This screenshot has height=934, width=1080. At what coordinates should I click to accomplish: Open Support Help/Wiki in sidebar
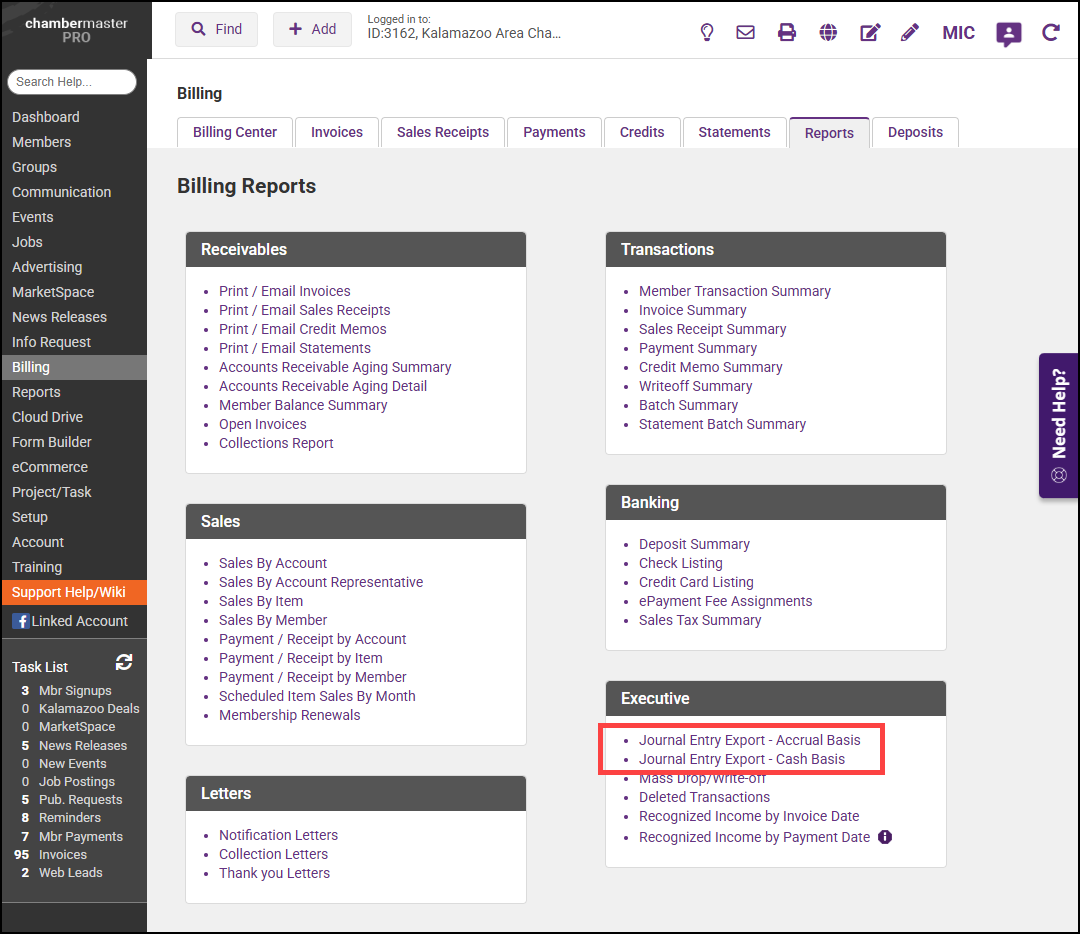[x=69, y=592]
